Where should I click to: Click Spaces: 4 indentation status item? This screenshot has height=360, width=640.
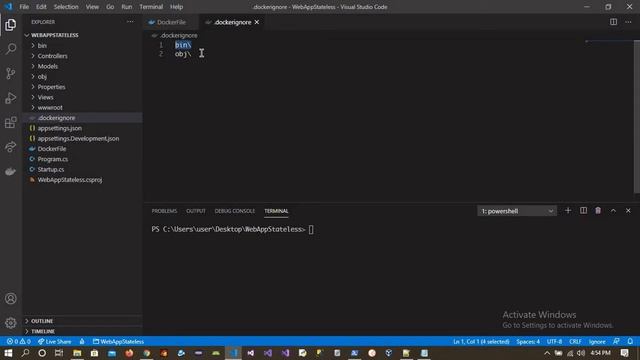(528, 341)
